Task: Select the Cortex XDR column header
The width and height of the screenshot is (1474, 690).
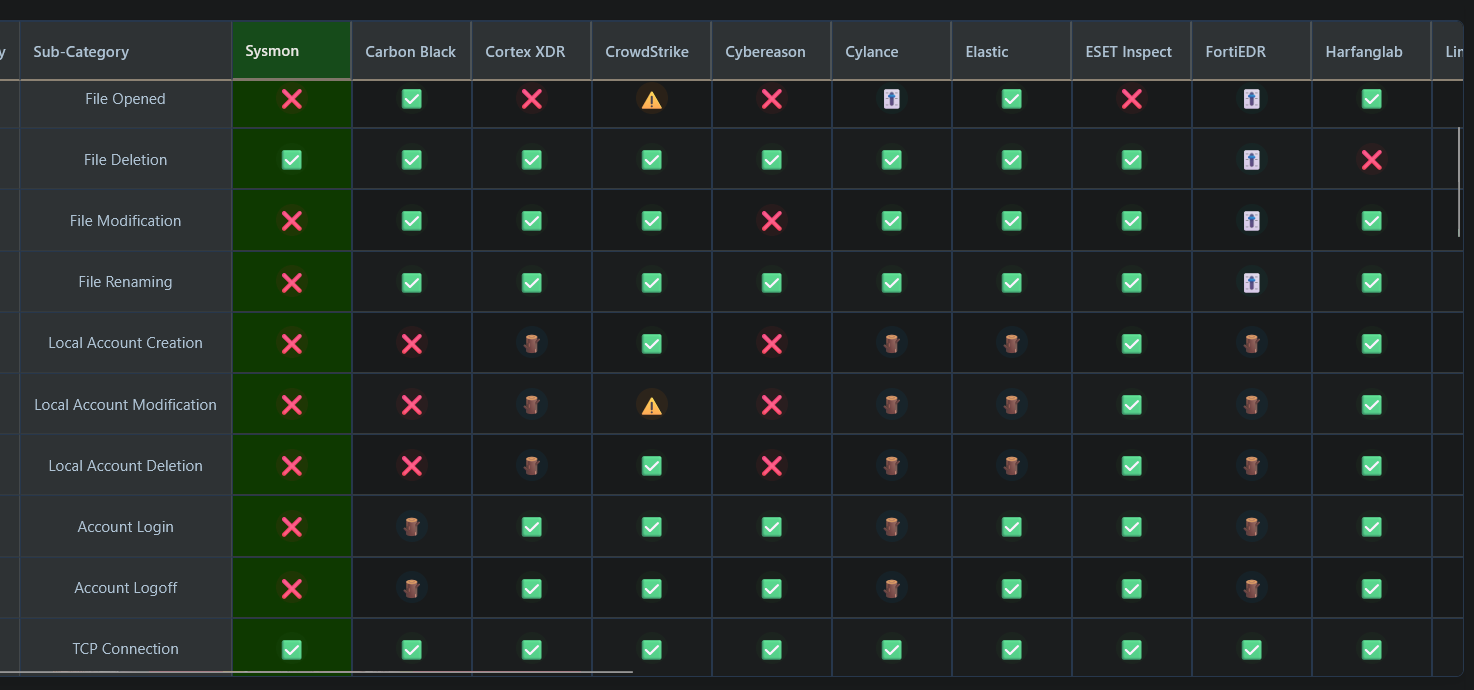Action: point(531,51)
